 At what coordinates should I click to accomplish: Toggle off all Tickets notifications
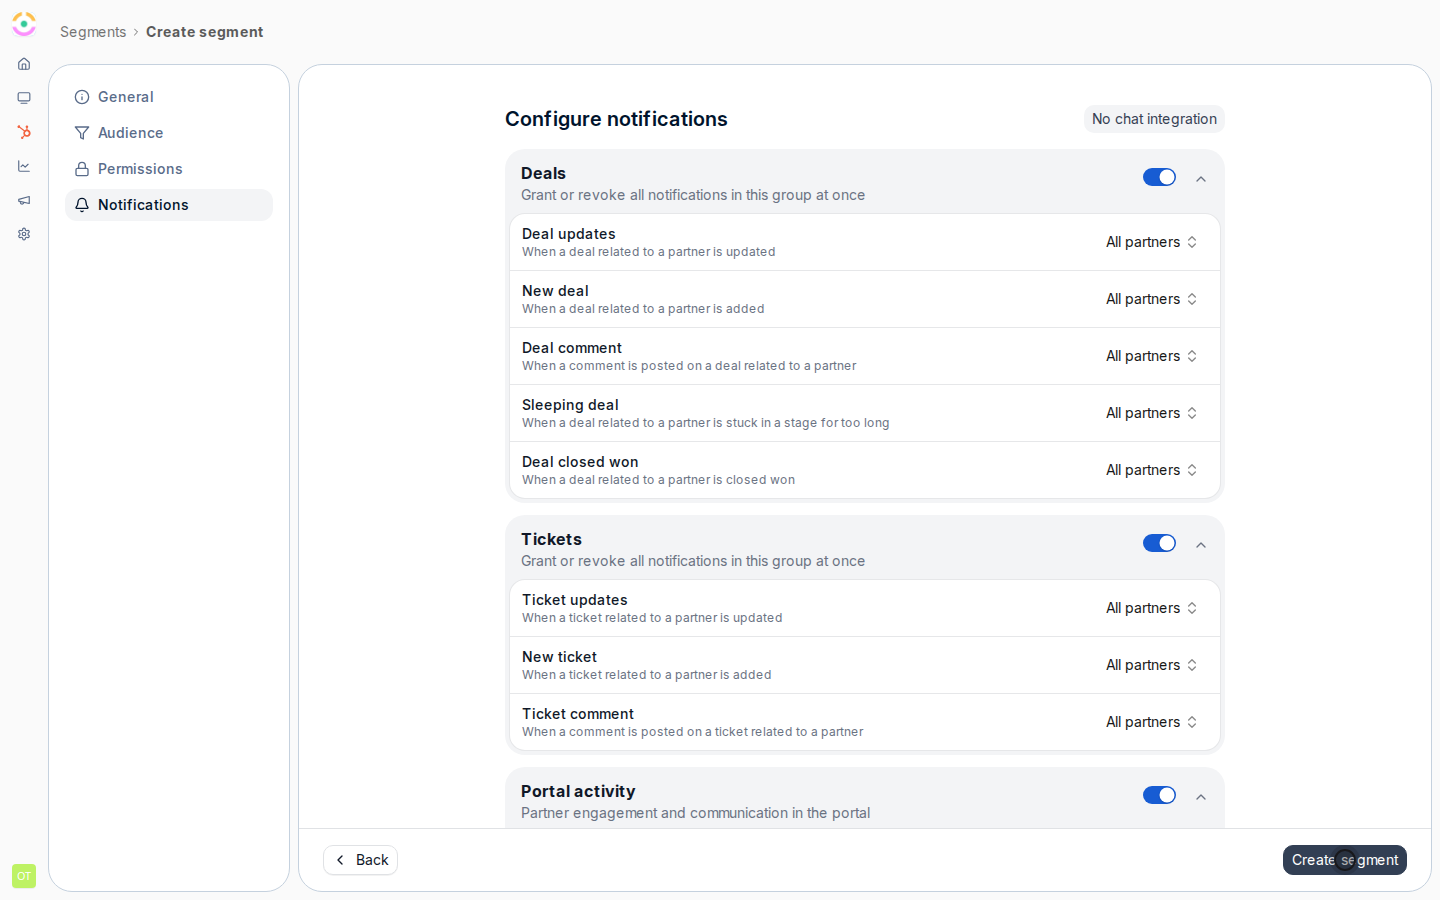(1159, 543)
